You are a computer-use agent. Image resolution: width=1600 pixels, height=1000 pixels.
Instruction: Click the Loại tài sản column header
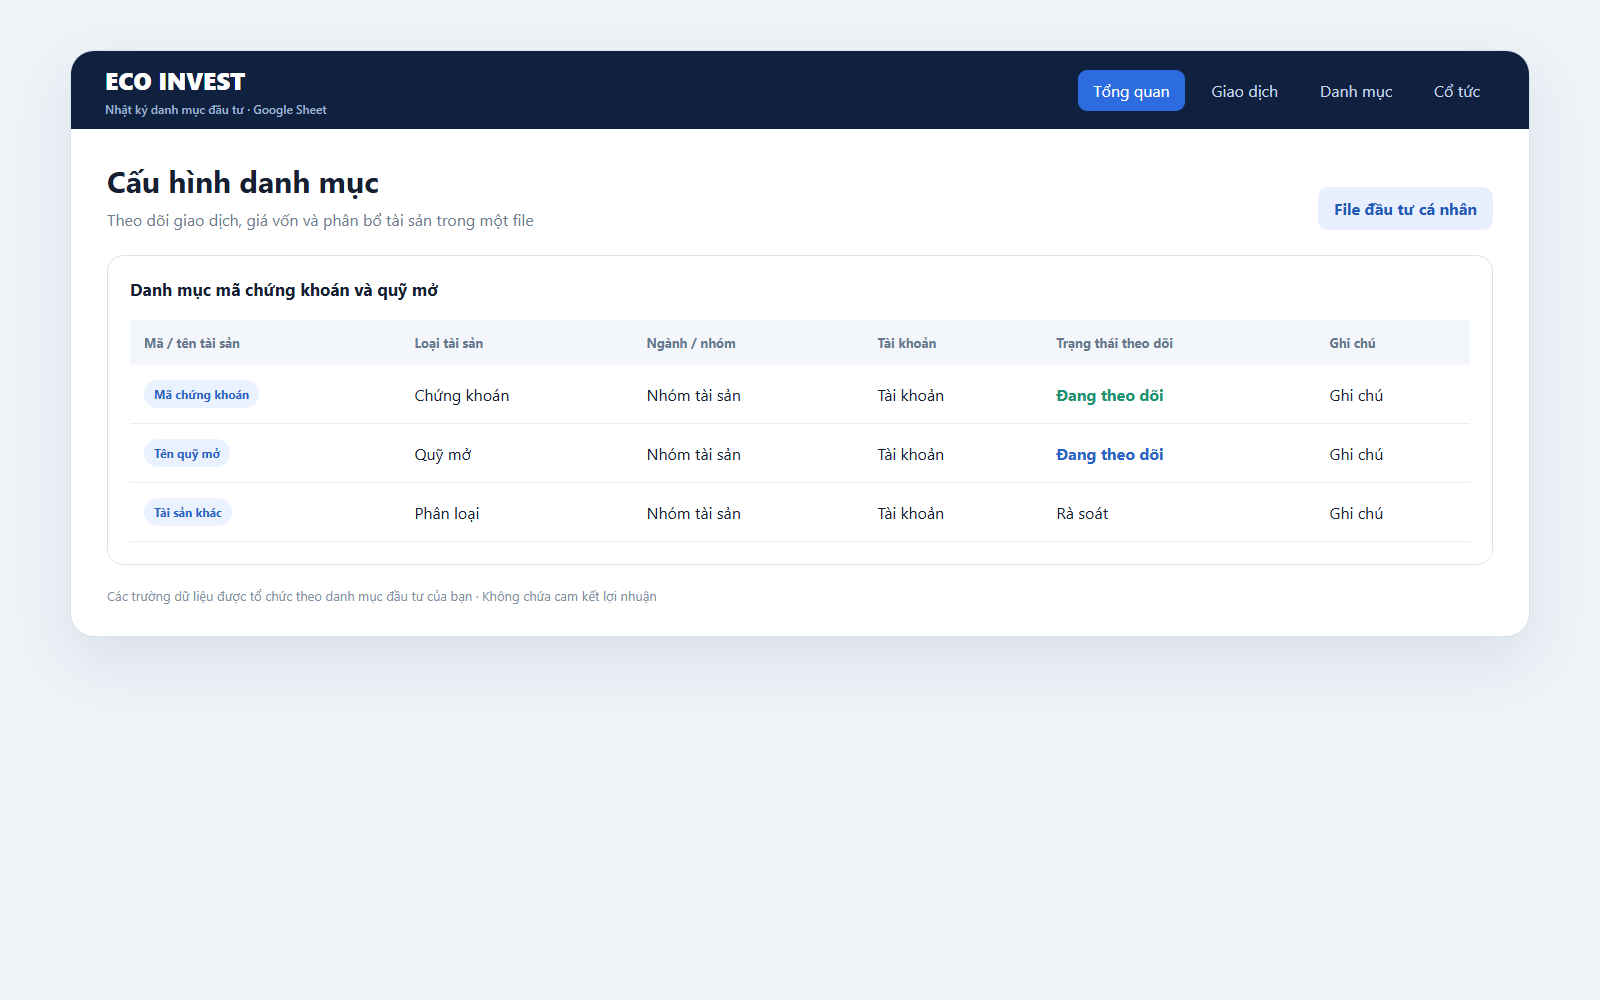coord(449,343)
